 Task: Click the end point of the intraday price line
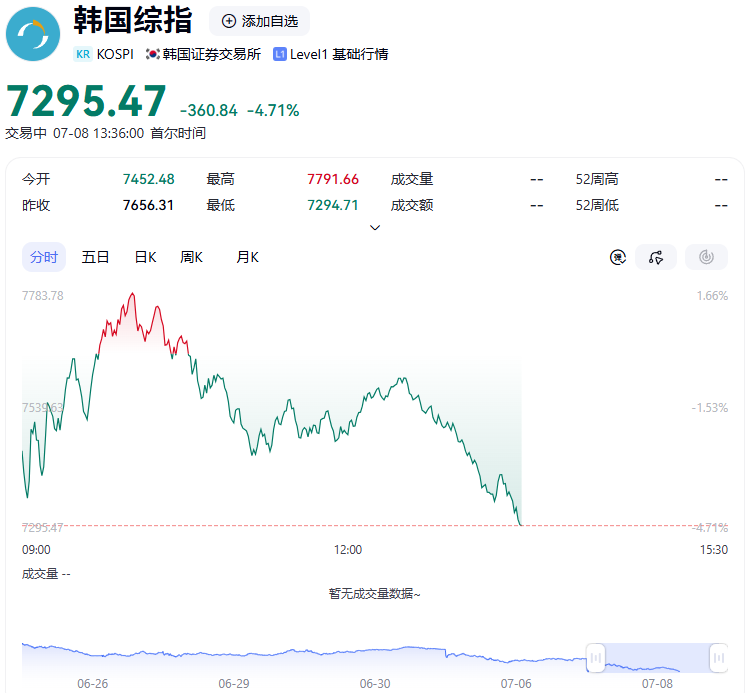[521, 525]
